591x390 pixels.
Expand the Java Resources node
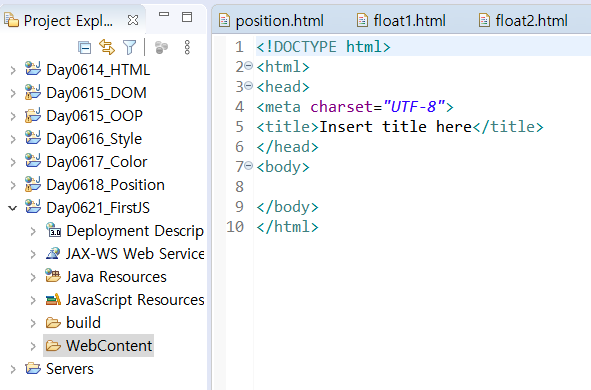point(33,277)
